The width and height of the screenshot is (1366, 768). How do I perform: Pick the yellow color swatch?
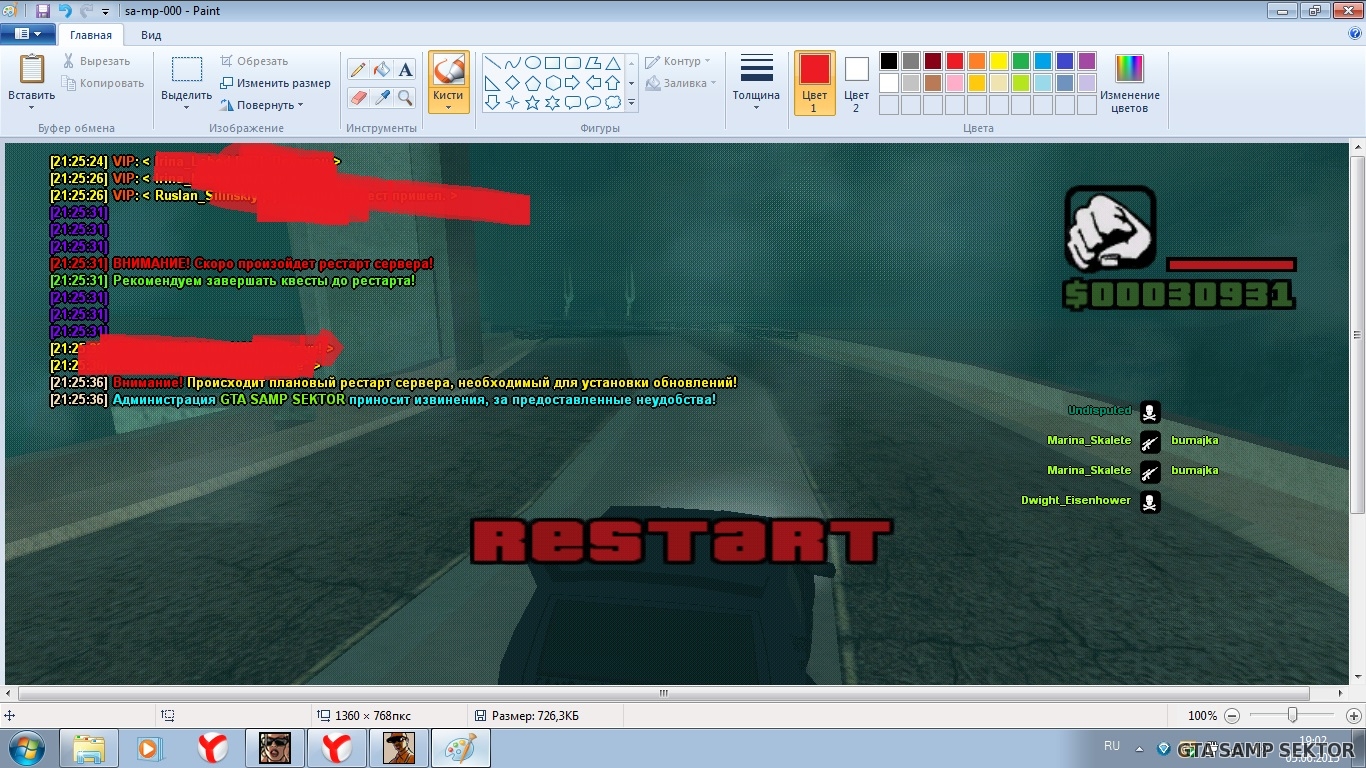click(999, 61)
